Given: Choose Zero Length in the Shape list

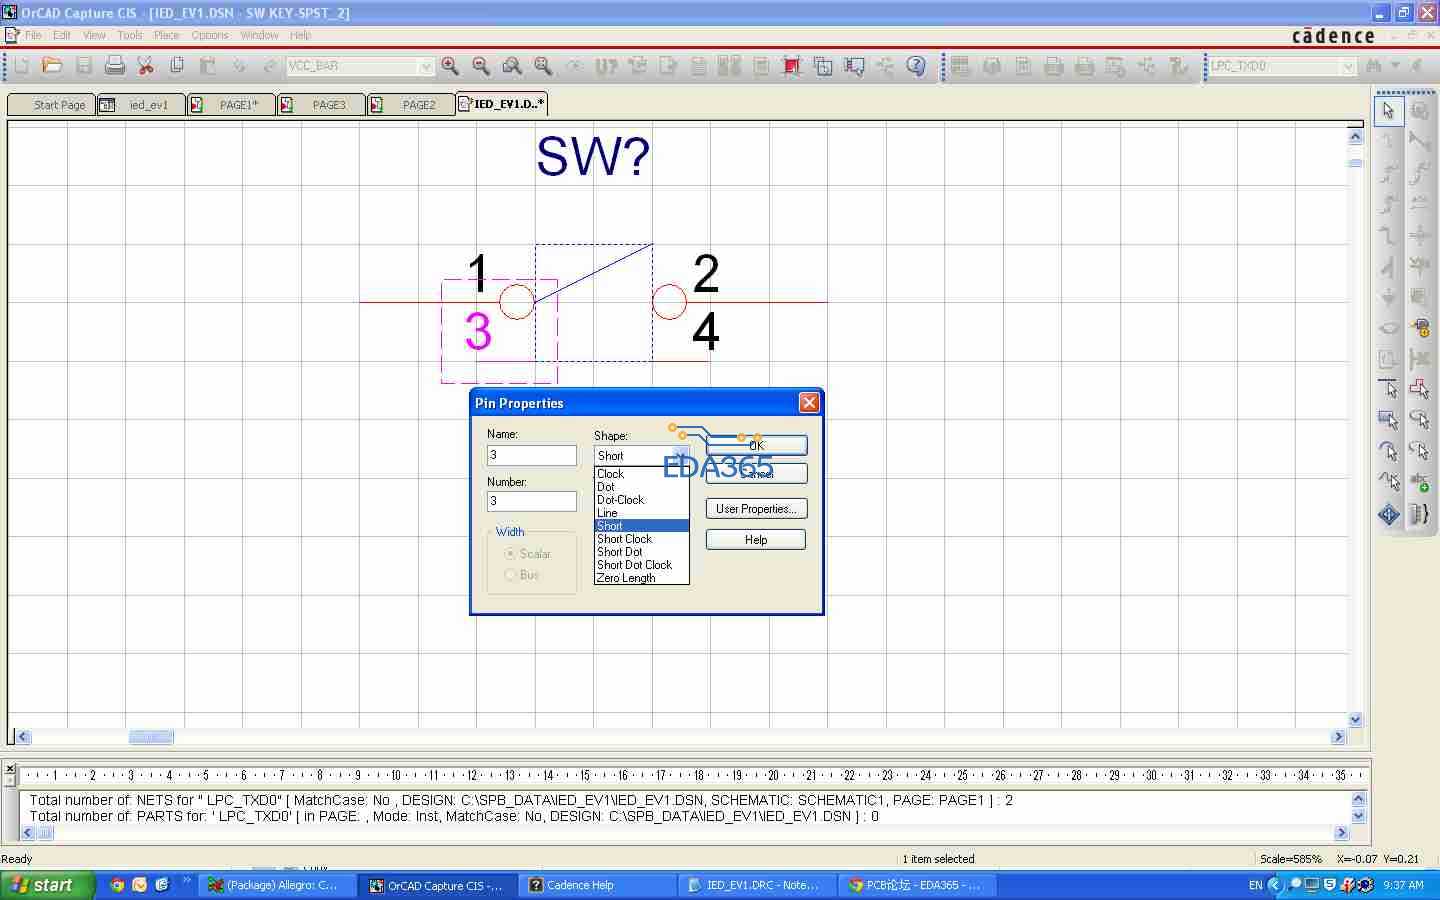Looking at the screenshot, I should point(642,578).
